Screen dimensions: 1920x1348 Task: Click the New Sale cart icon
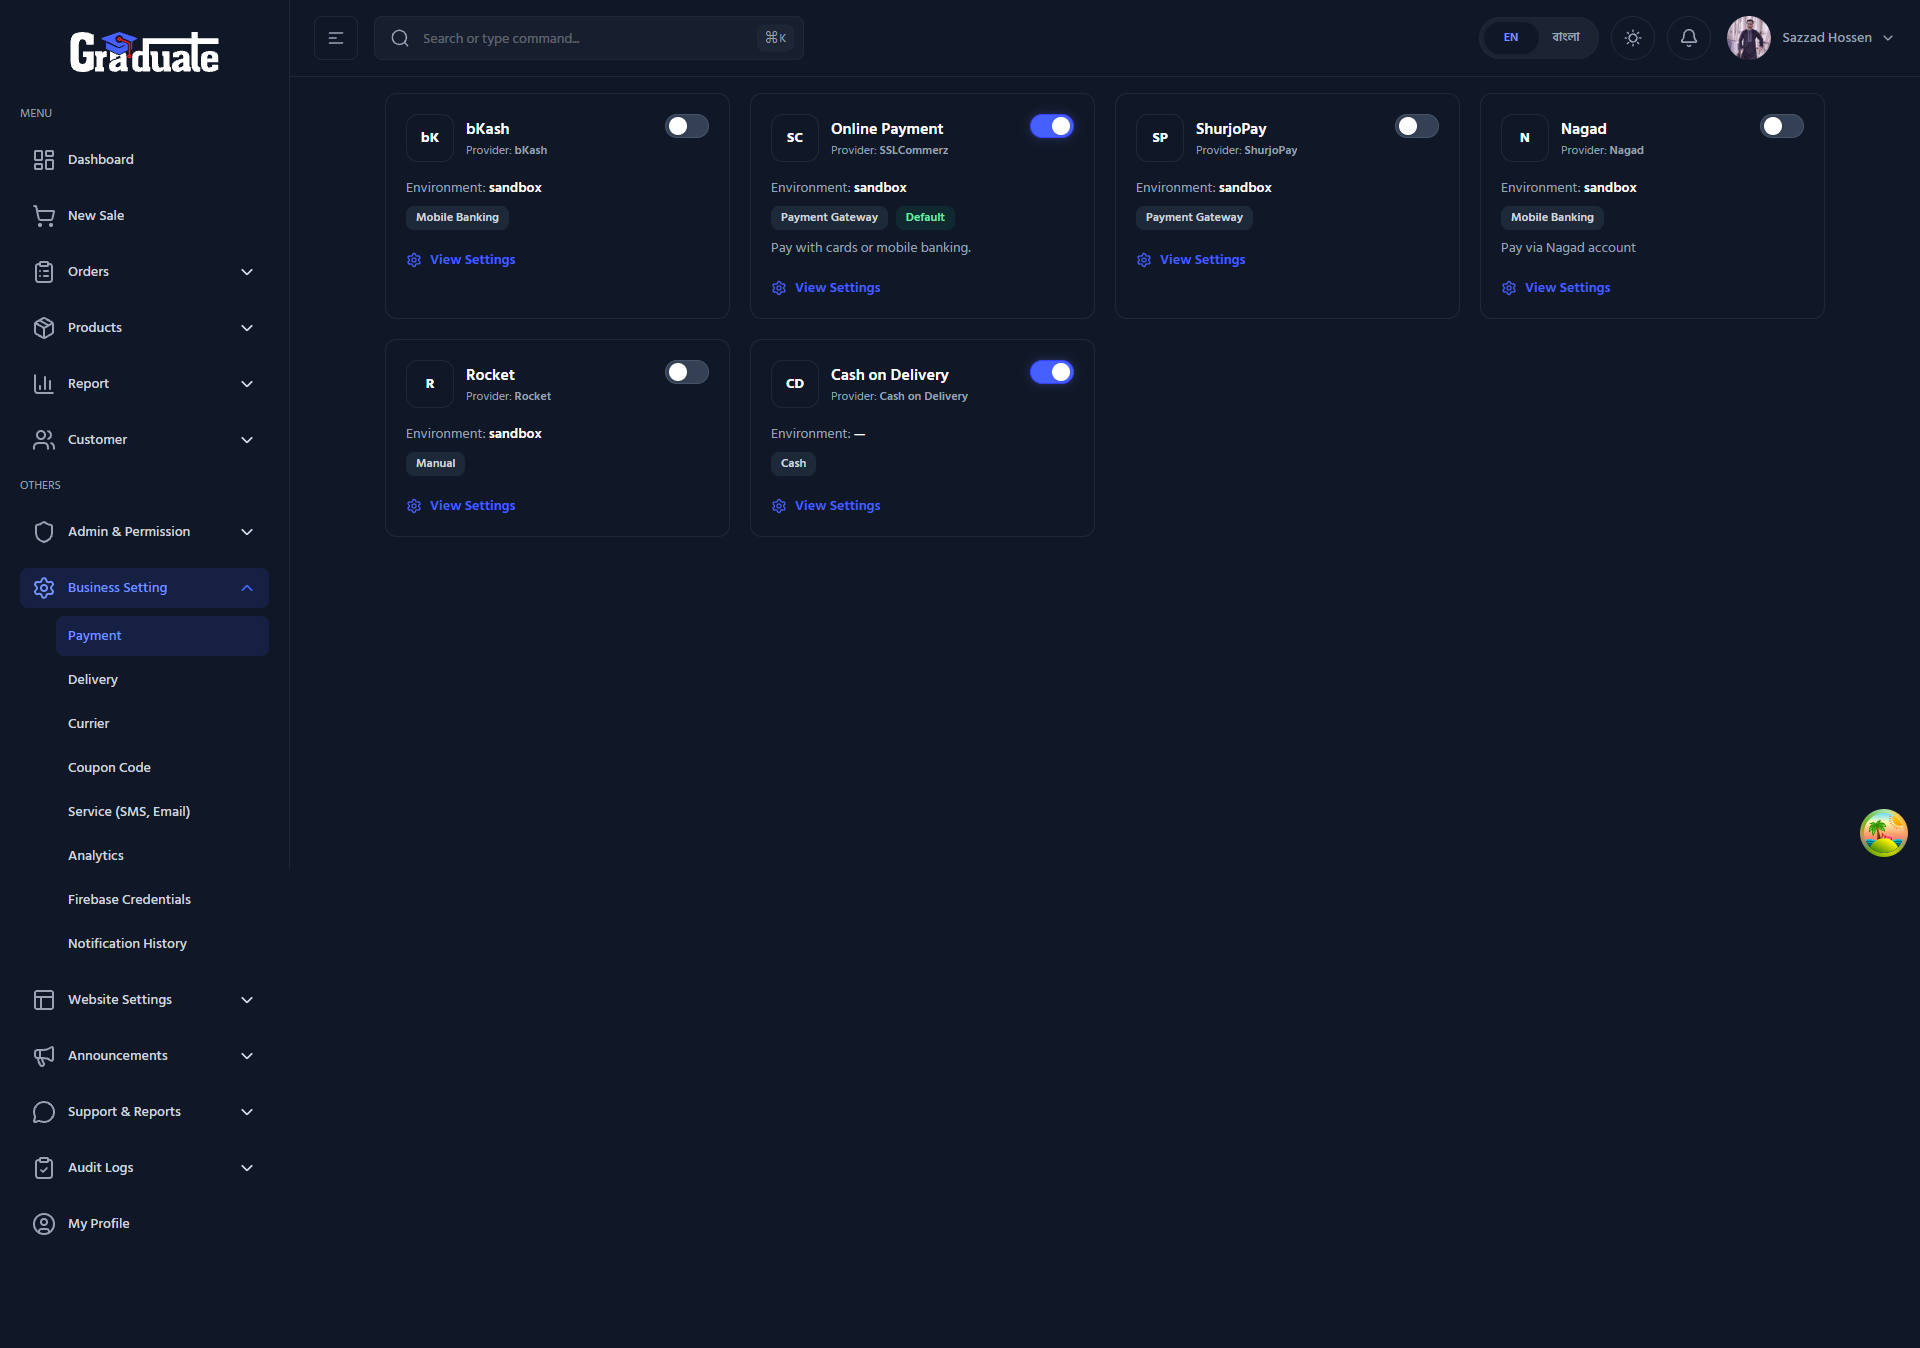point(44,216)
